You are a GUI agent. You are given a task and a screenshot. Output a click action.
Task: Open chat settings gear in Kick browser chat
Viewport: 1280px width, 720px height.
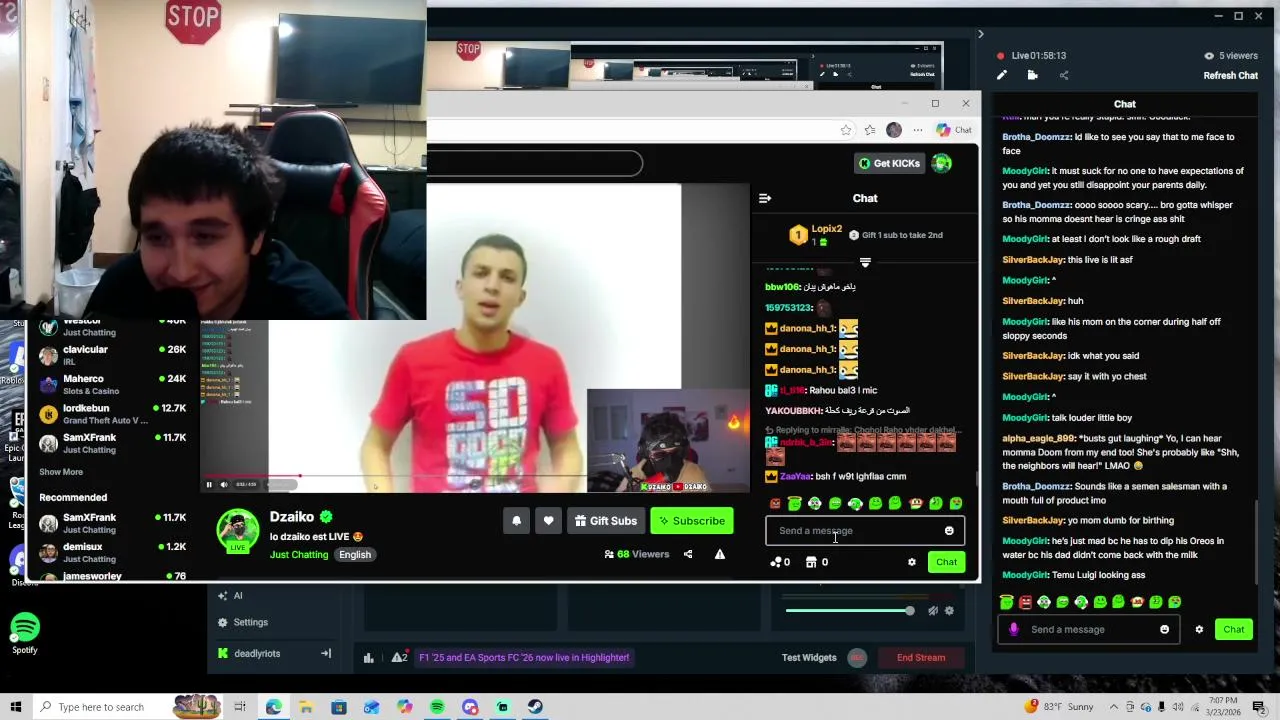(x=911, y=562)
